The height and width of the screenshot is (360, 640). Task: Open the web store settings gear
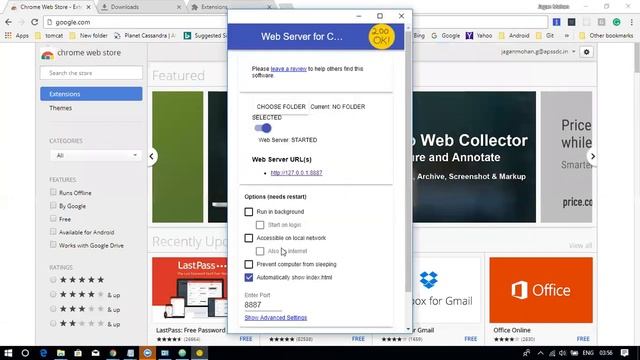click(x=587, y=52)
